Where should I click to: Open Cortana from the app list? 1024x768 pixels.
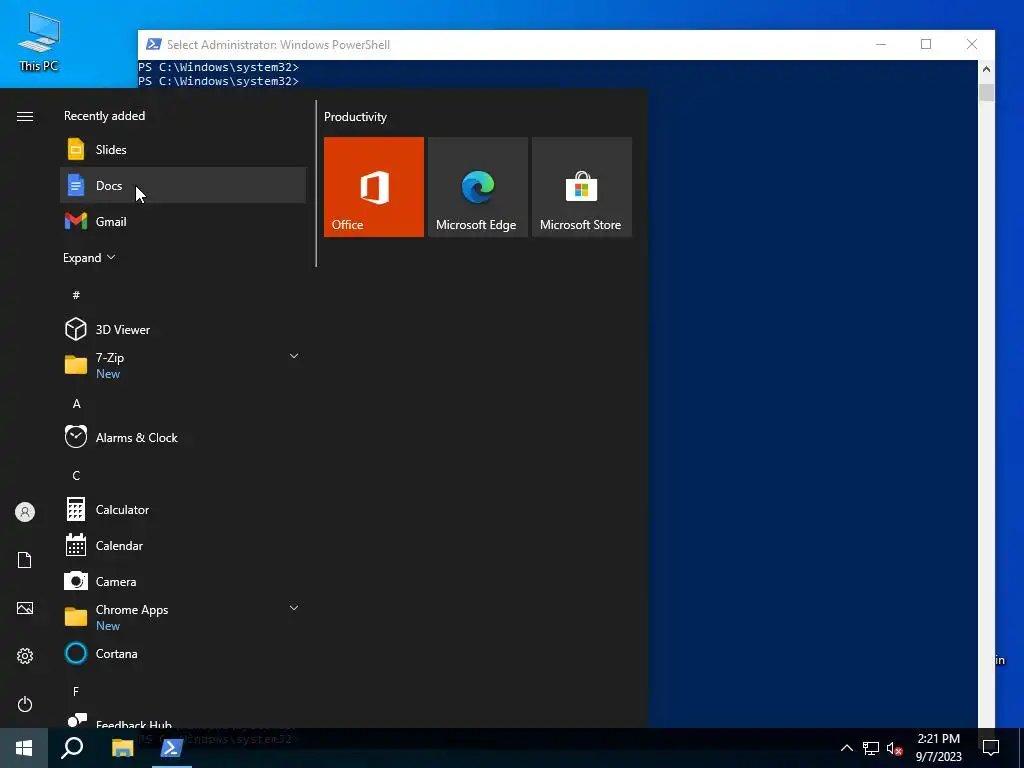pyautogui.click(x=183, y=653)
